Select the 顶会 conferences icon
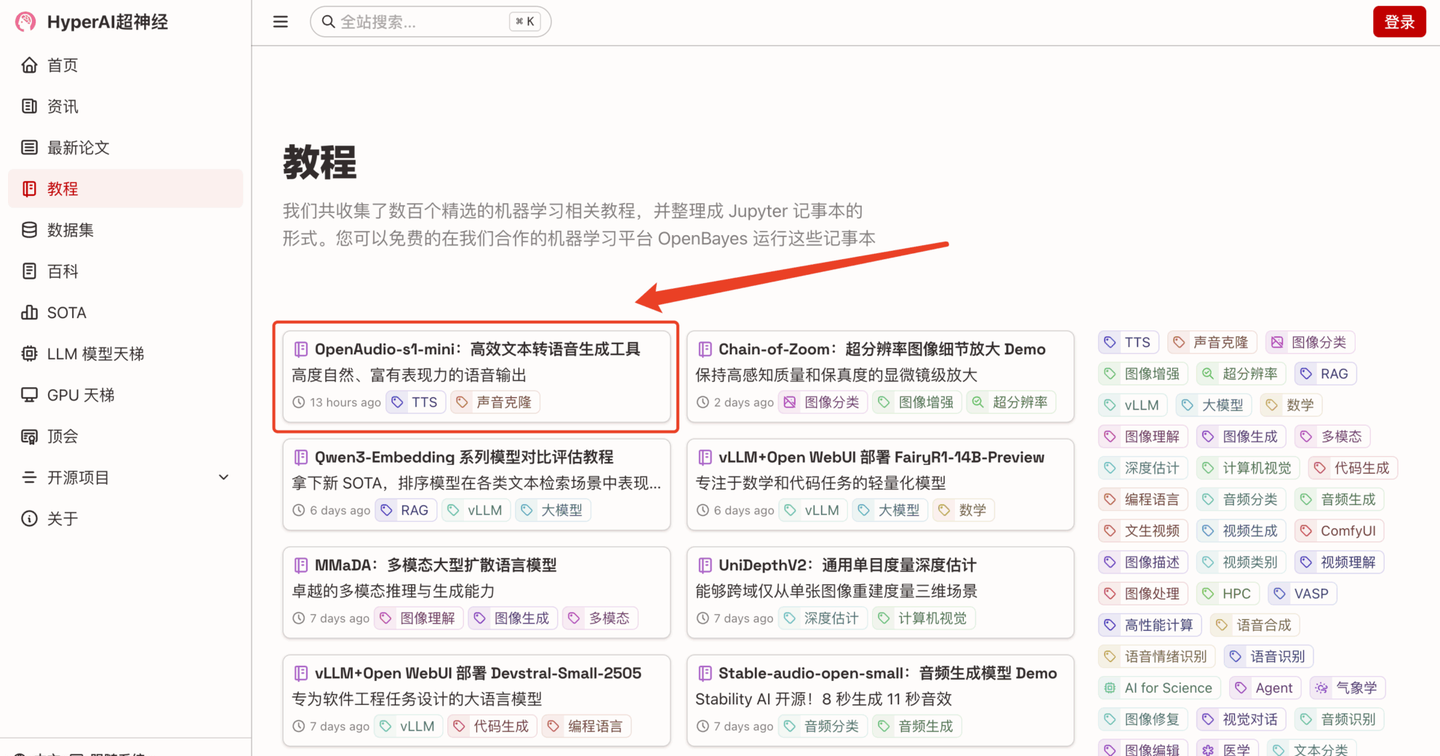 (x=30, y=435)
